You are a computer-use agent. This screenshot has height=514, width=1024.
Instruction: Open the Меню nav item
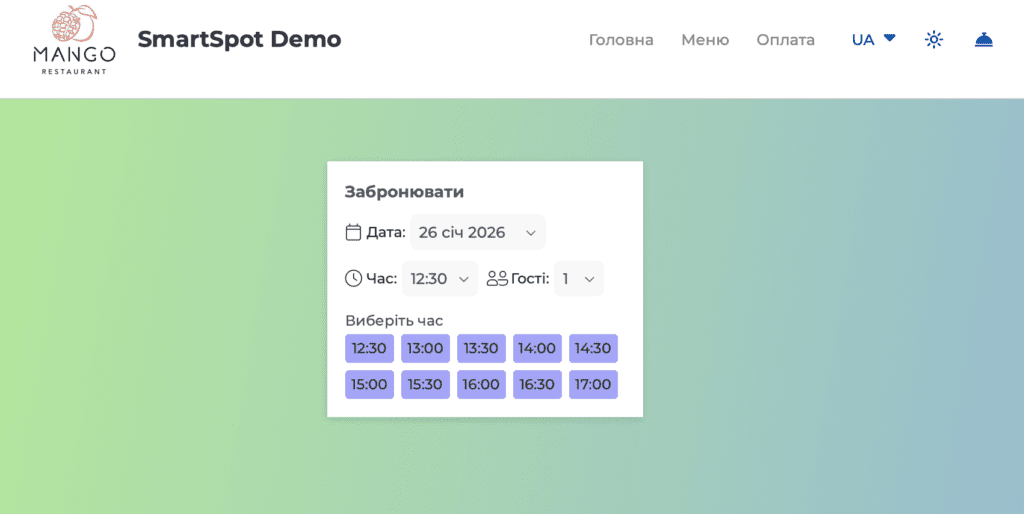[x=705, y=40]
